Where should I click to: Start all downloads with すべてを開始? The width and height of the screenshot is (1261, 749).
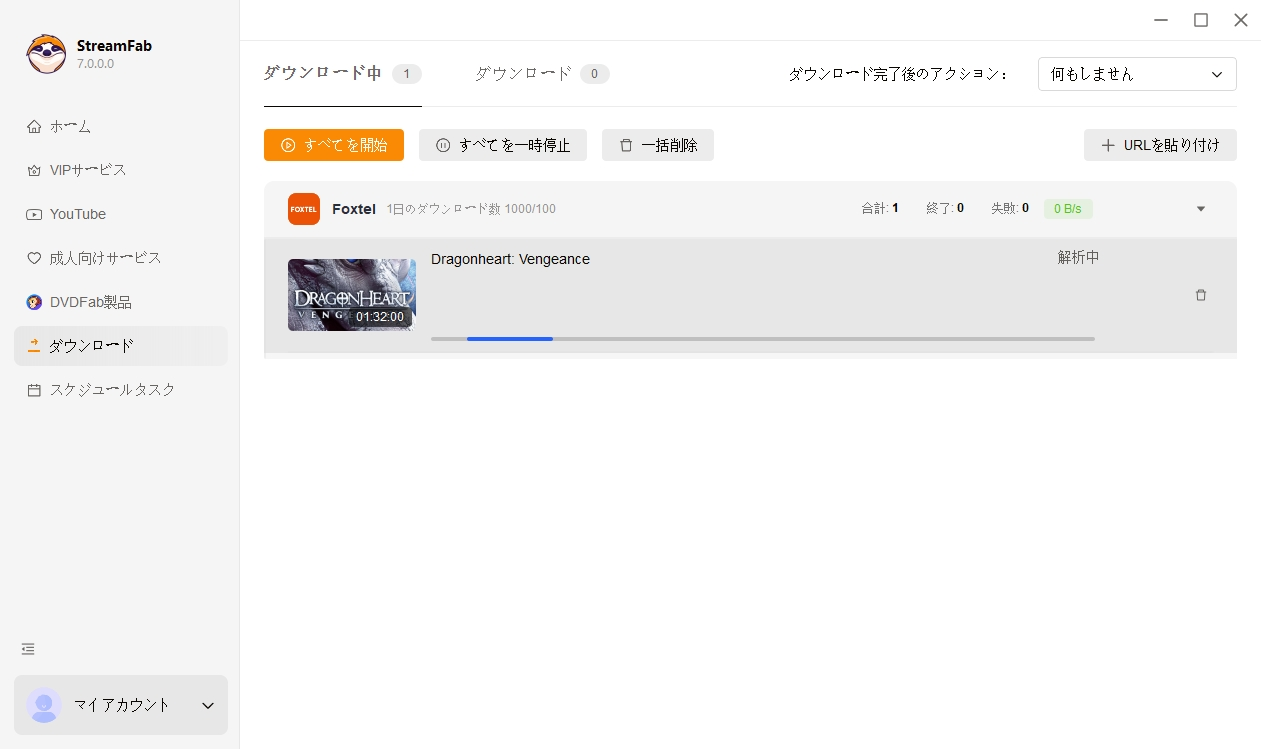[333, 145]
